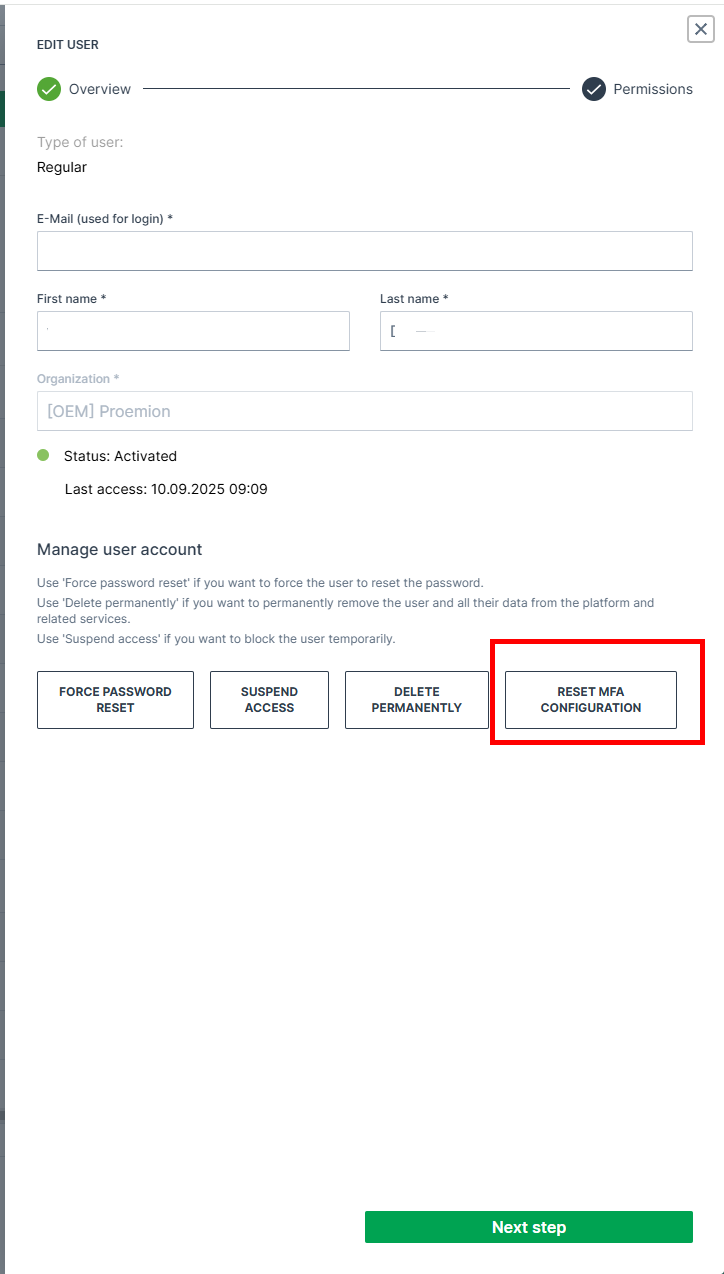Click Delete Permanently to remove the user
The height and width of the screenshot is (1274, 724).
pos(416,699)
